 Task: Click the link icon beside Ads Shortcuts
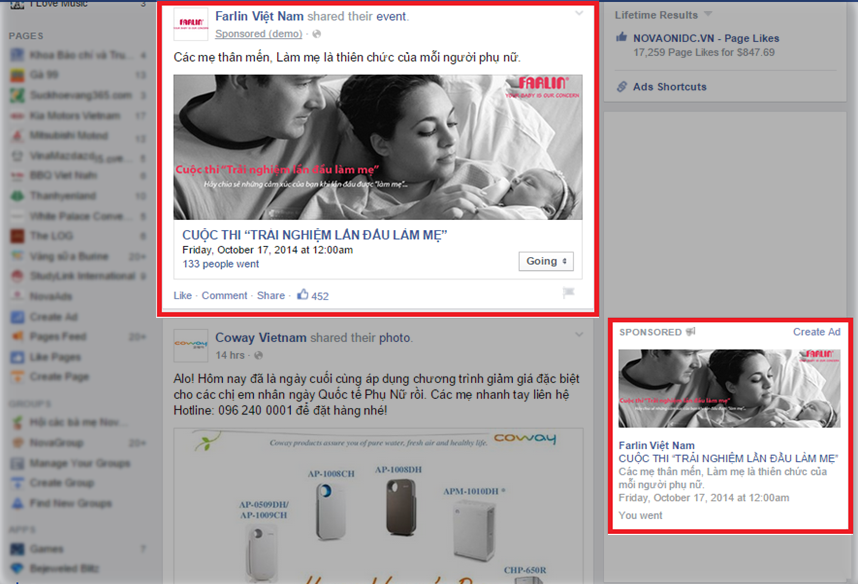(x=621, y=86)
